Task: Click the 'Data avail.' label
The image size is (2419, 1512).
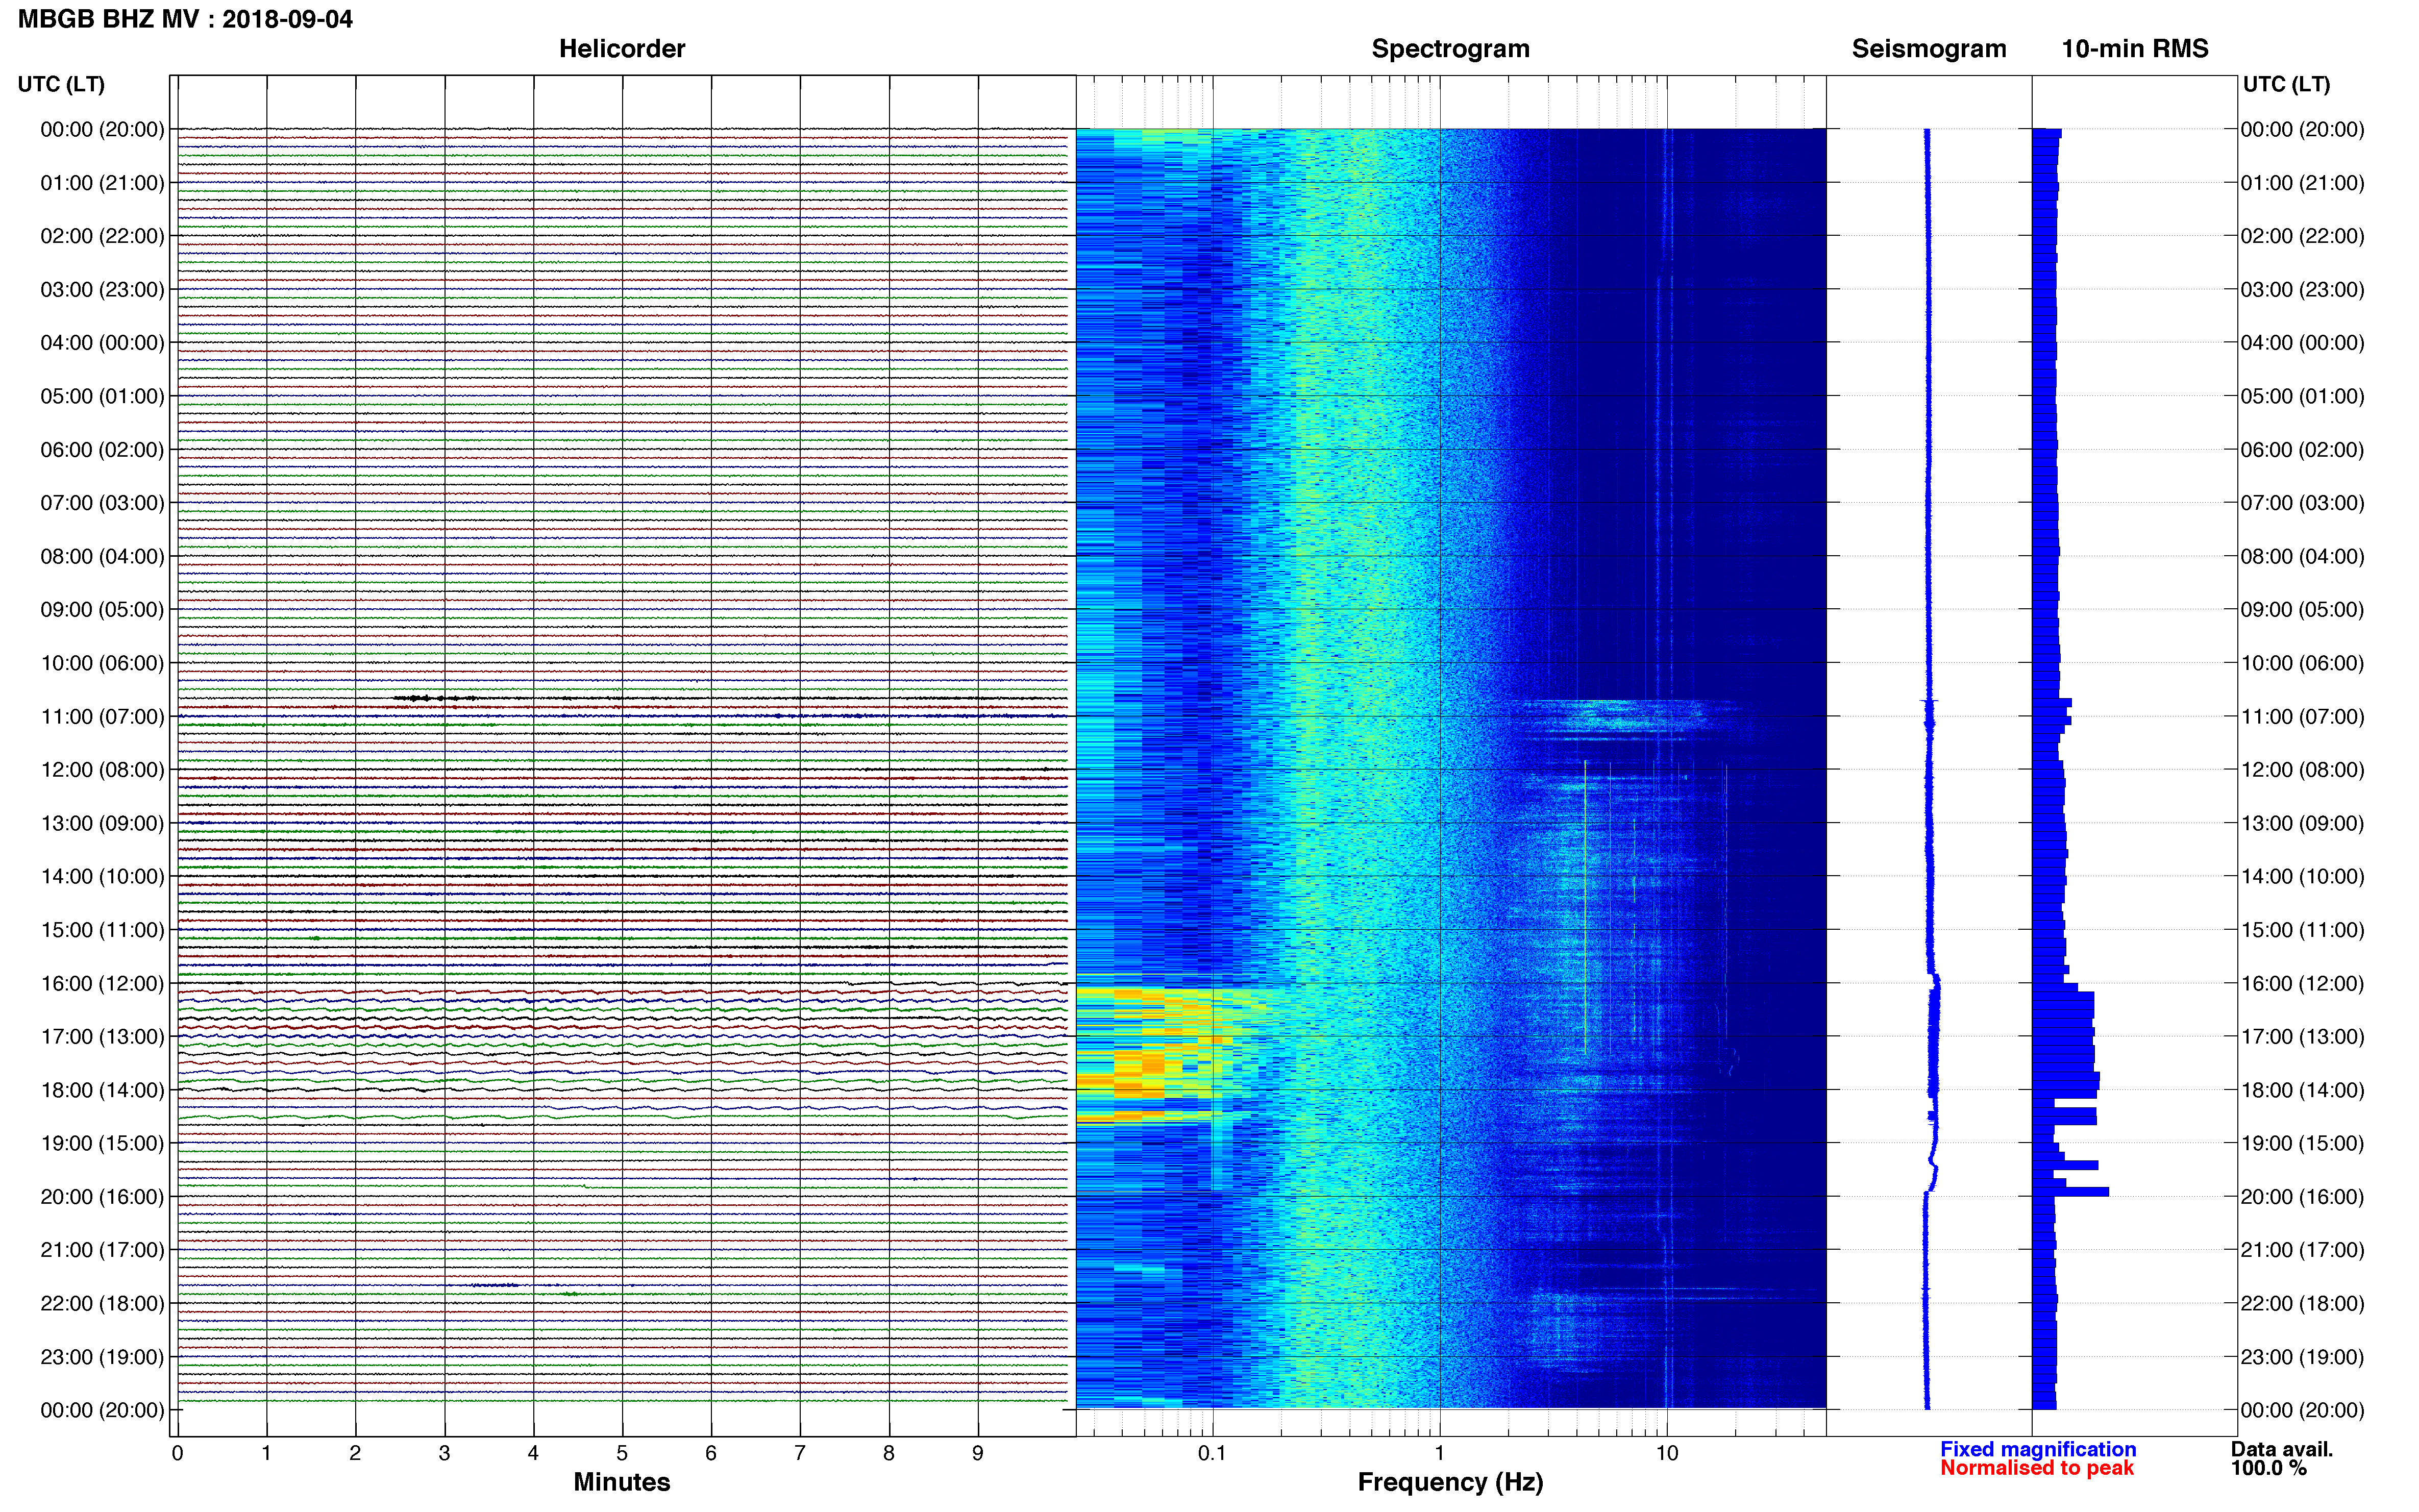Action: 2281,1449
